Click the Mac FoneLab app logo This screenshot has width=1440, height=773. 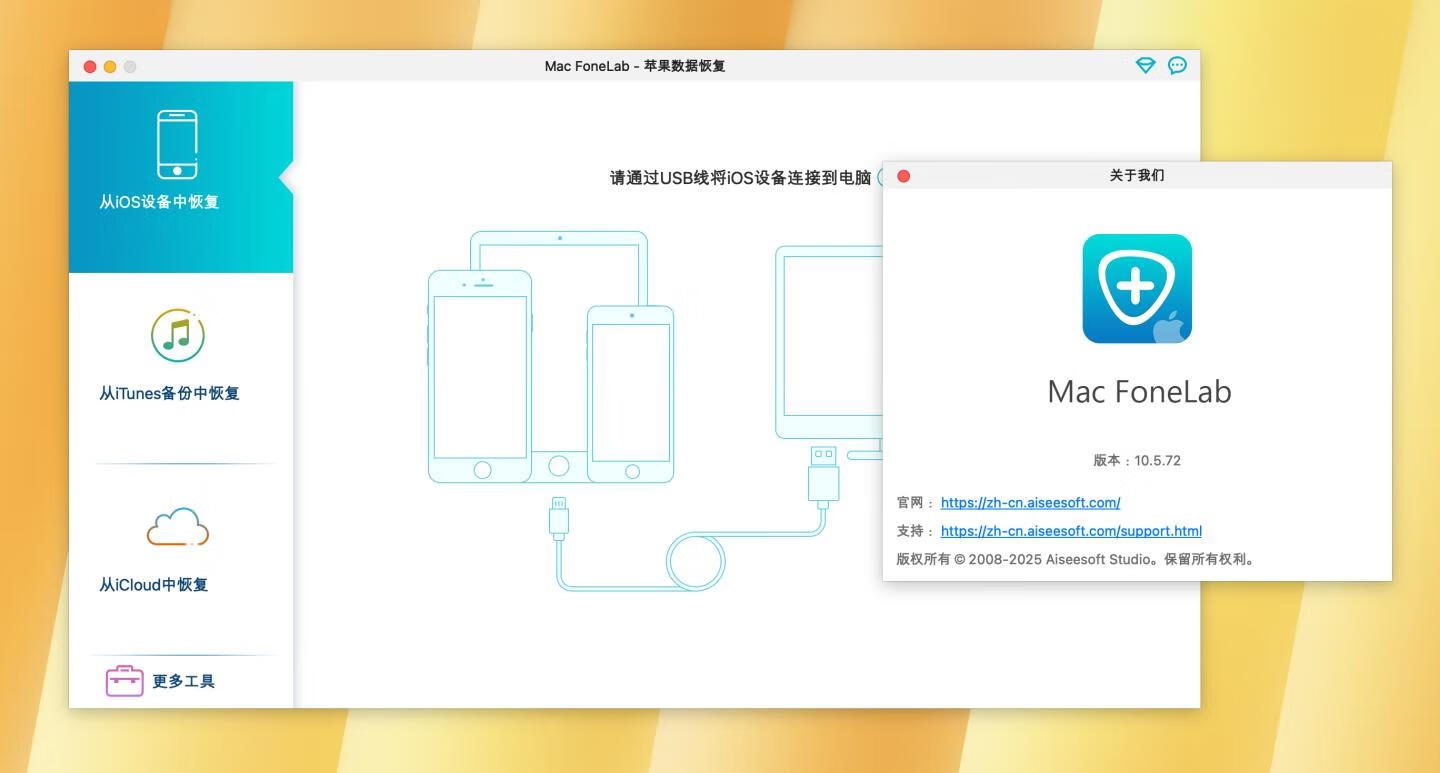1137,289
